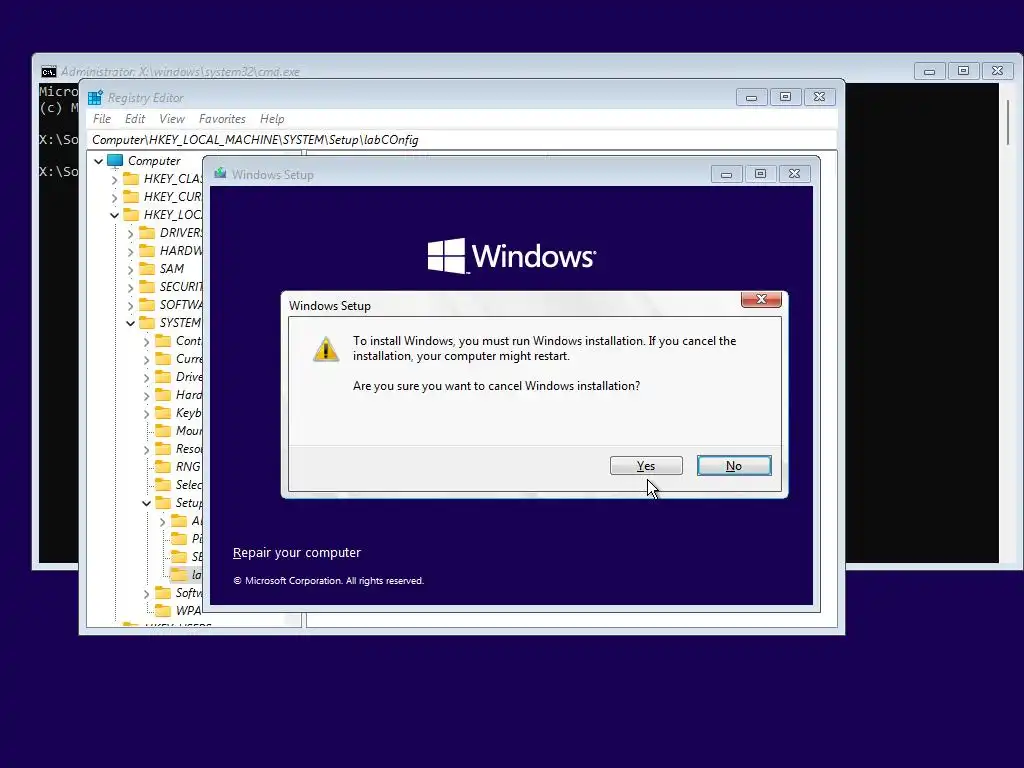1024x768 pixels.
Task: Select the ControlSet folder icon under SYSTEM
Action: 163,340
